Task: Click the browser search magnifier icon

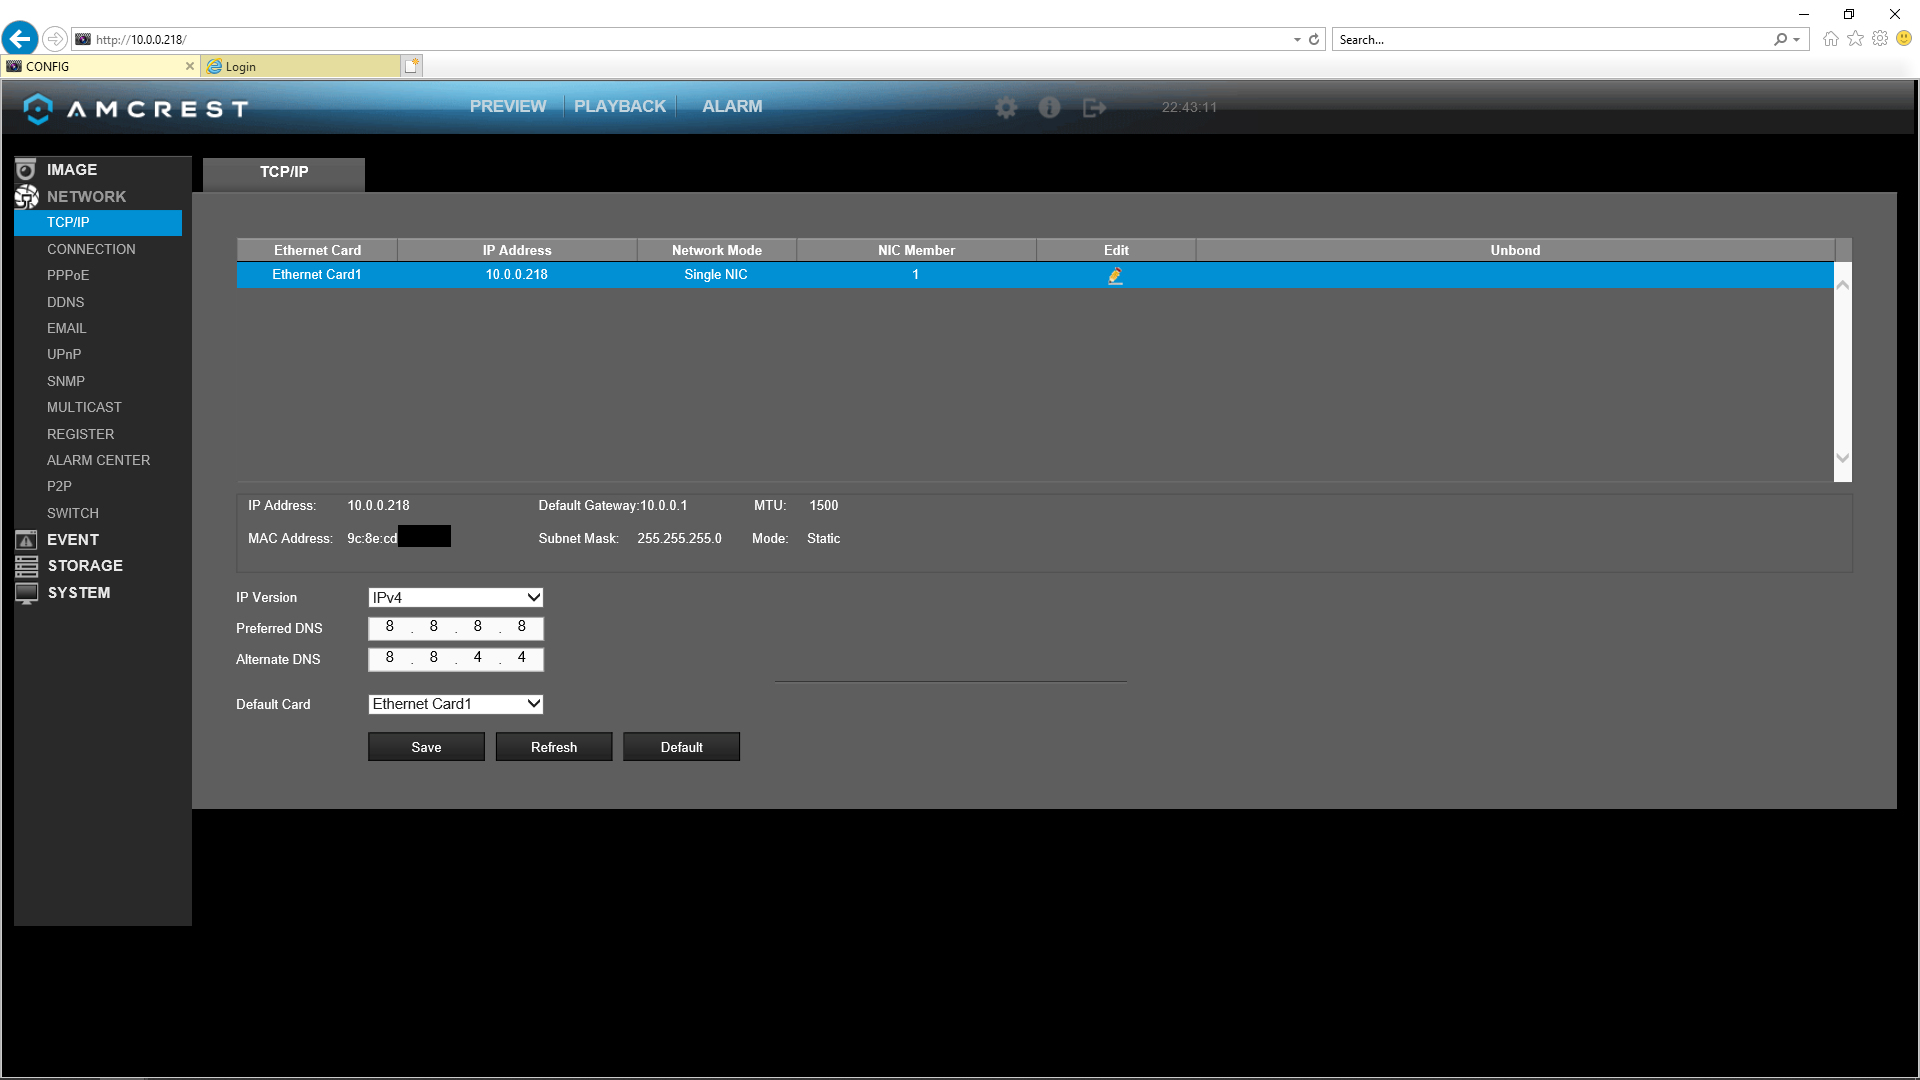Action: click(1780, 40)
